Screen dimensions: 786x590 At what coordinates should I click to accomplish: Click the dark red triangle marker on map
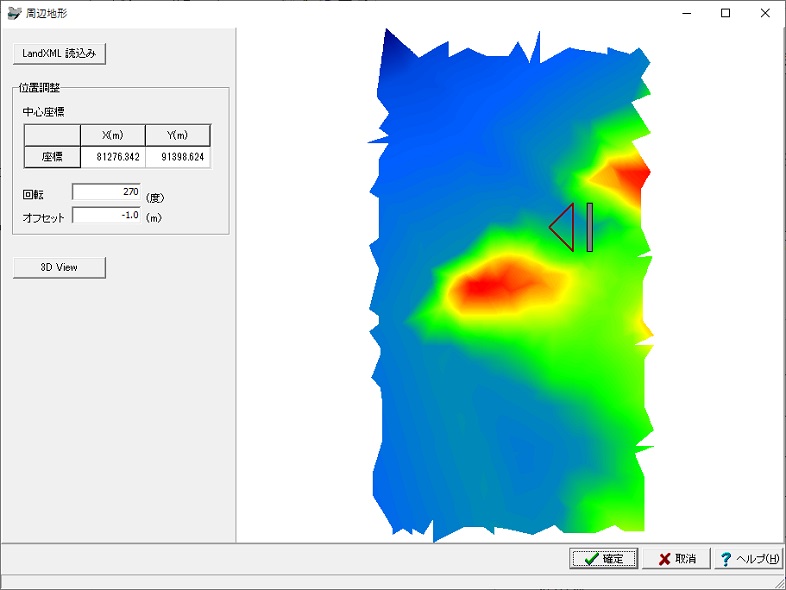pyautogui.click(x=563, y=227)
